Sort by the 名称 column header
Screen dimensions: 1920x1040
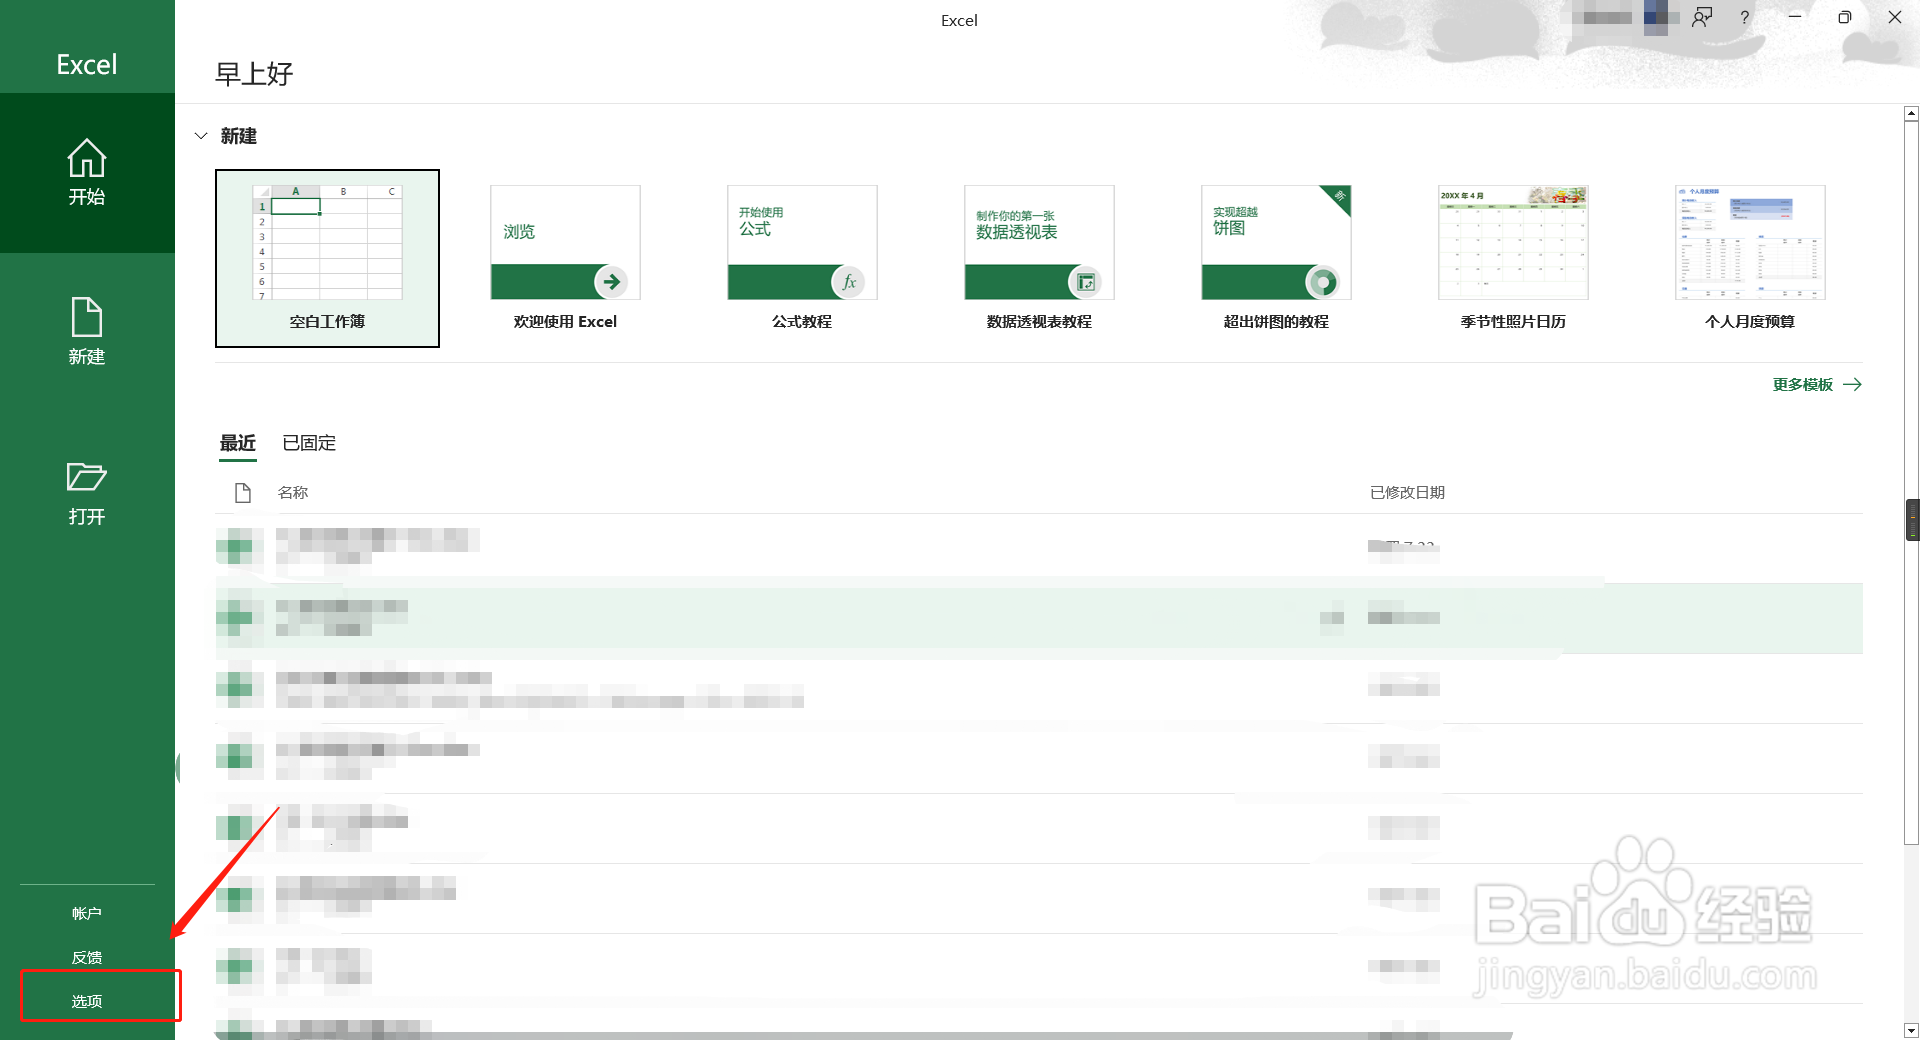(293, 492)
